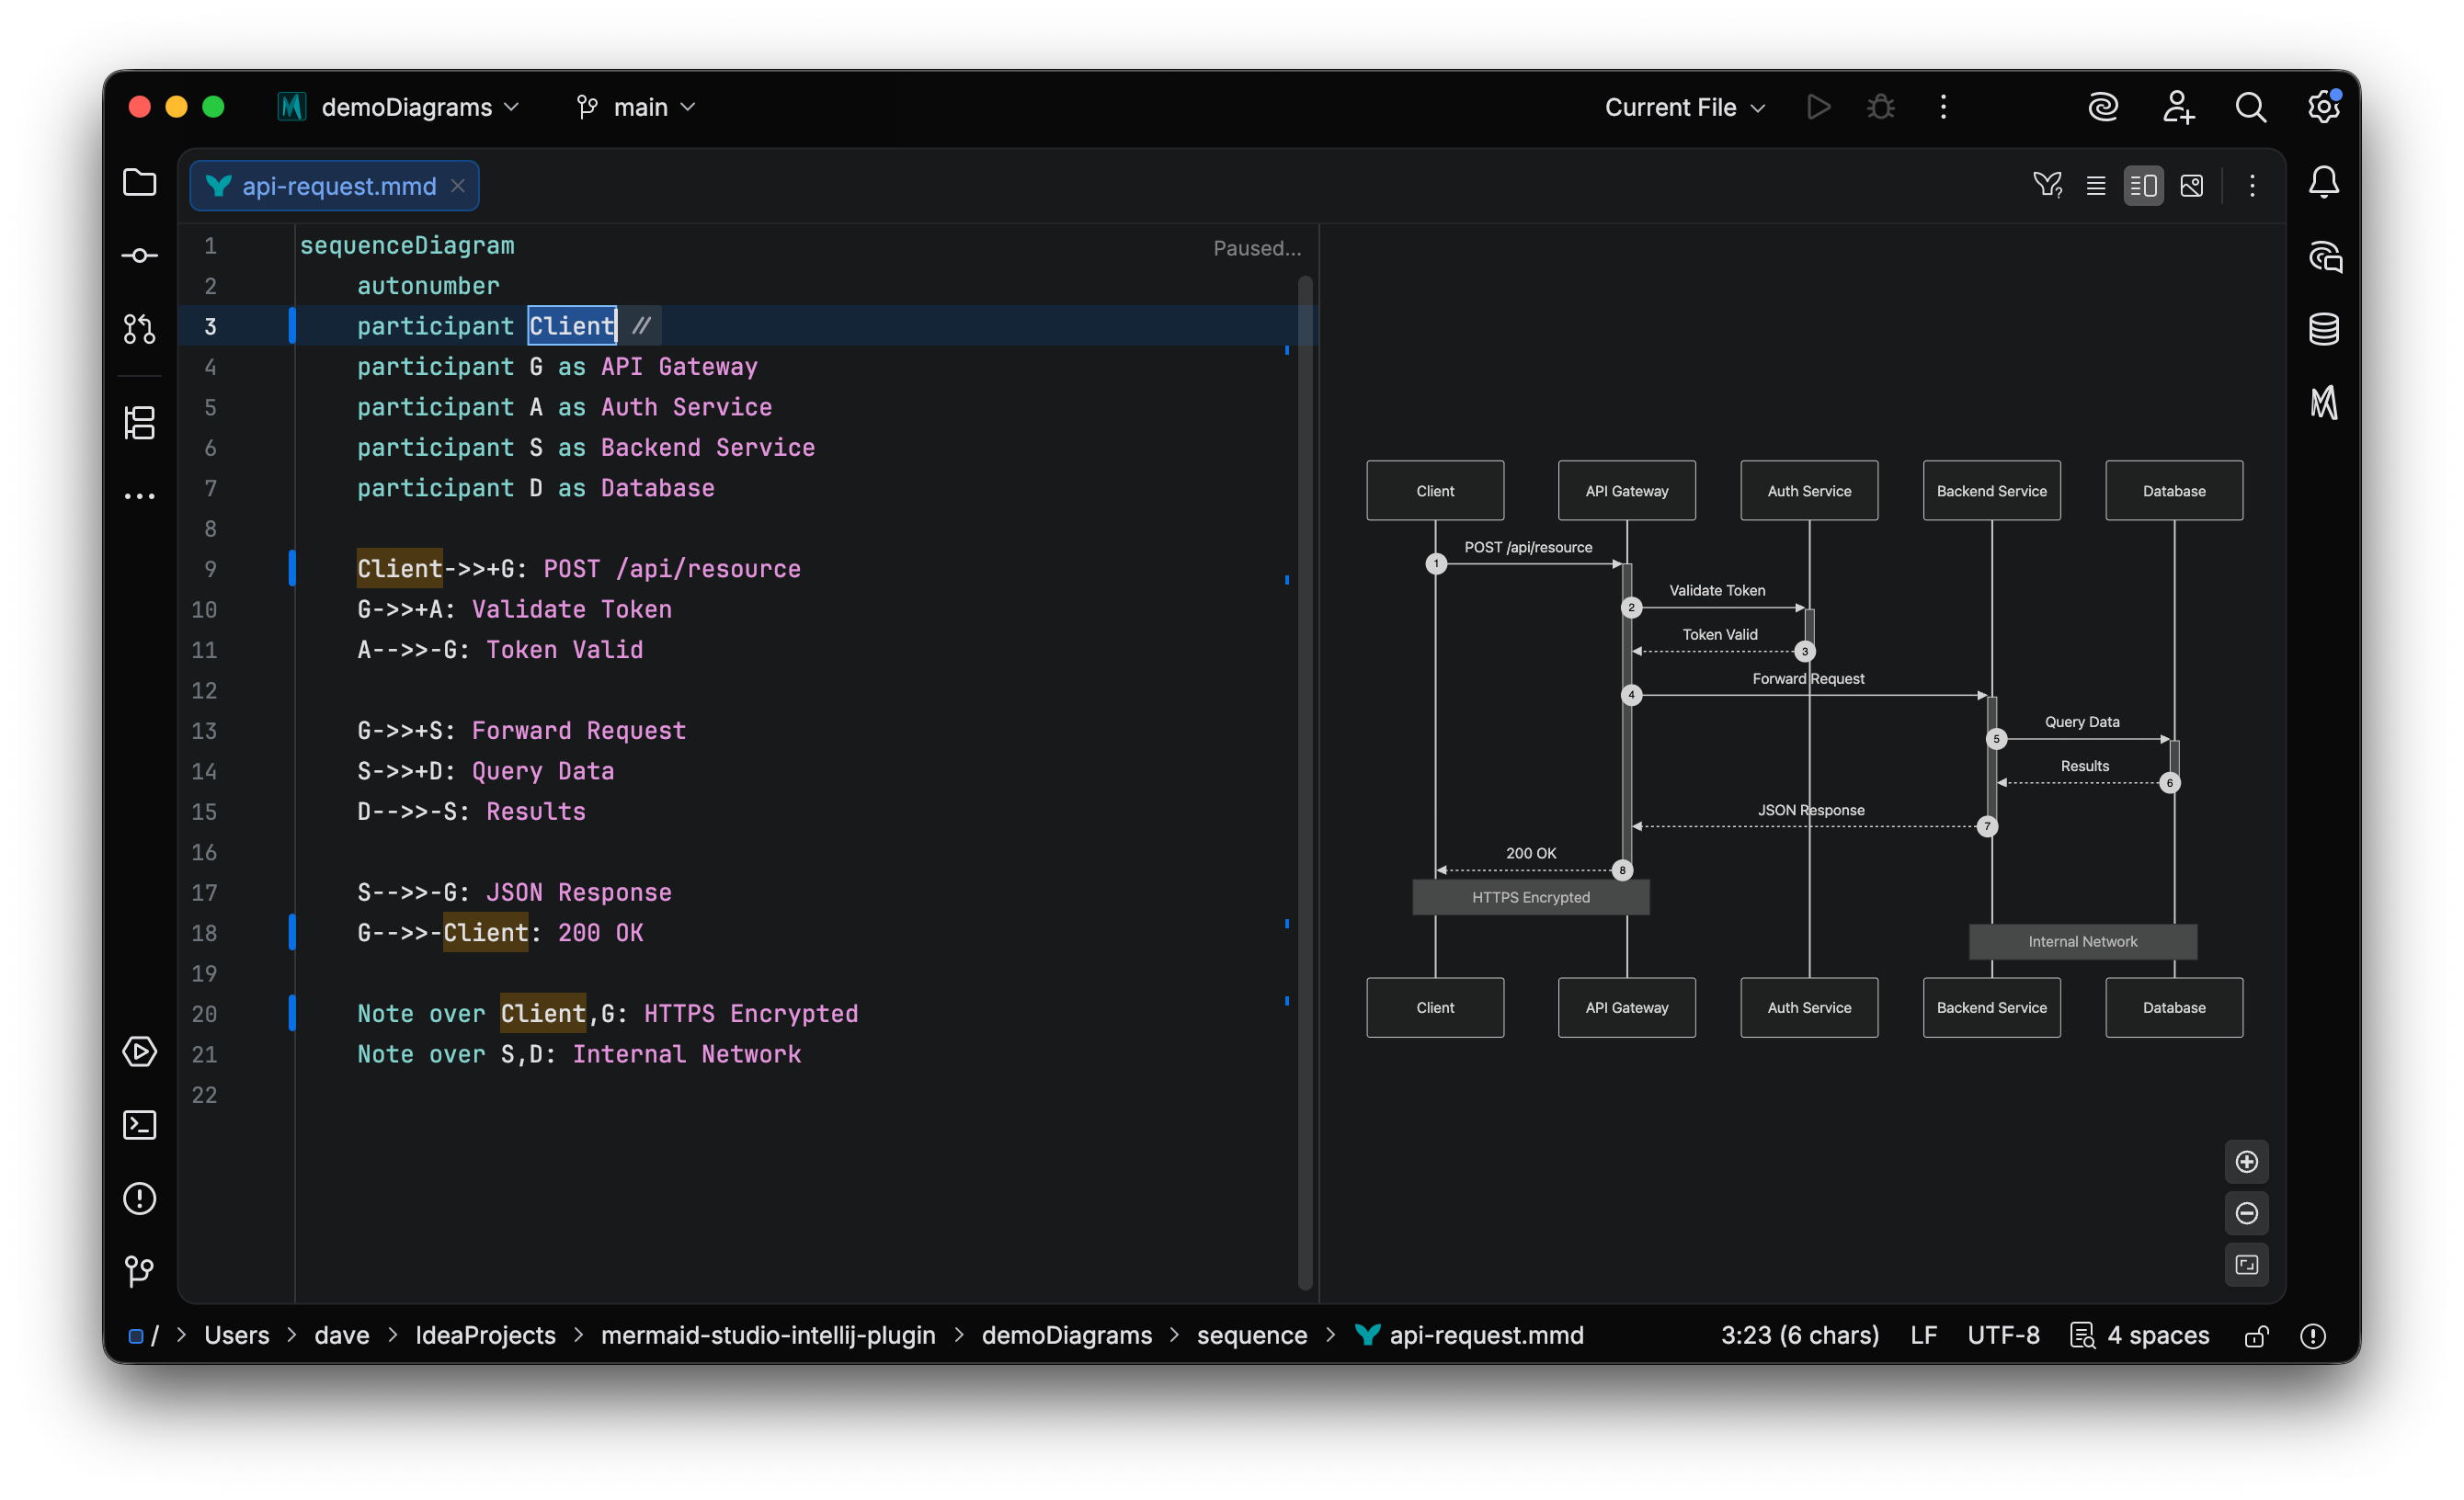Click the Paused... inspection status

point(1257,248)
